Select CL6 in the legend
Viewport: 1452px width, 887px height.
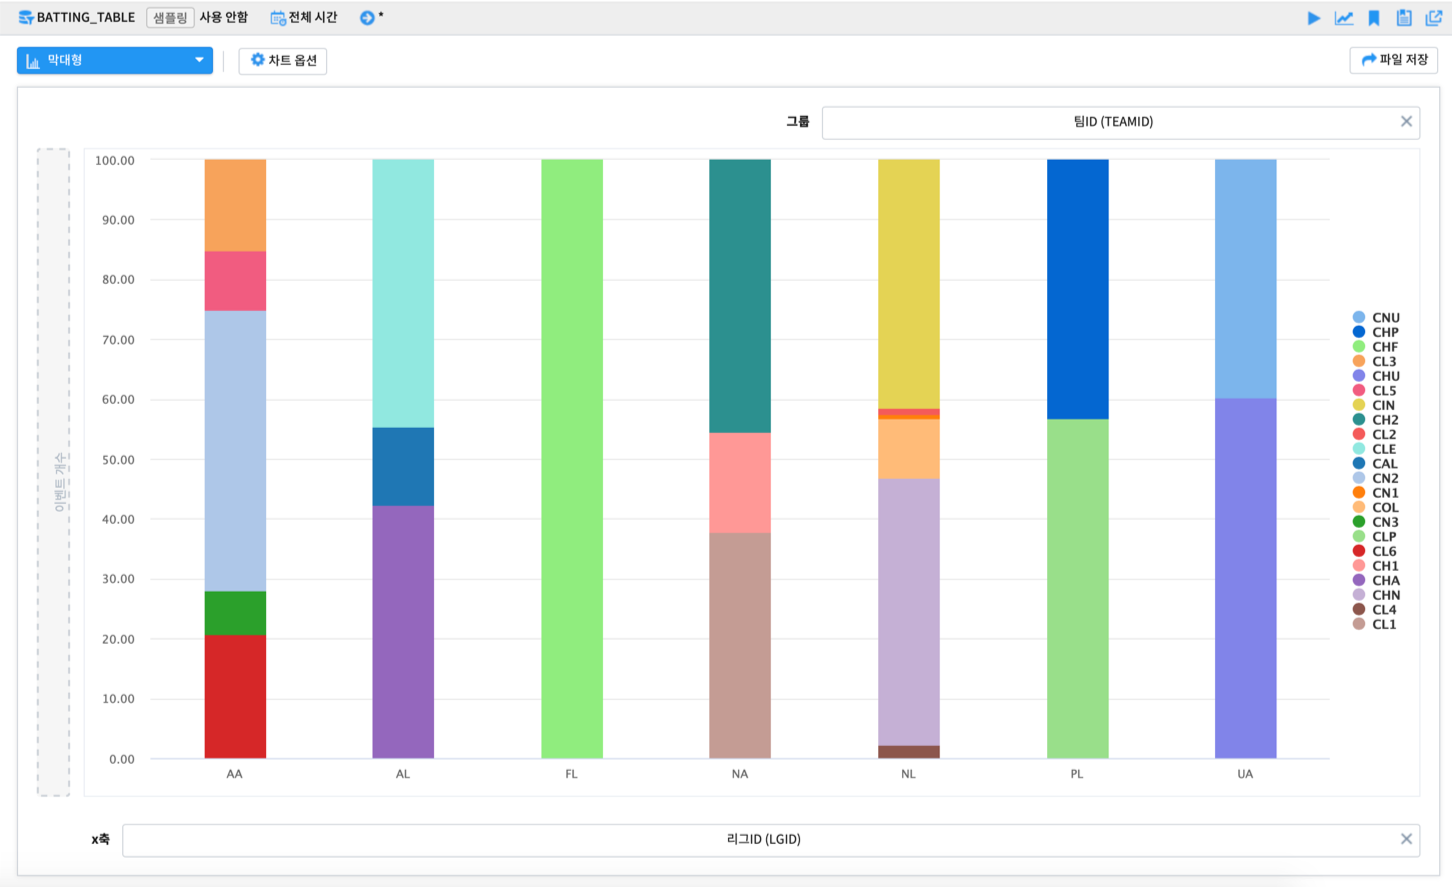pos(1376,551)
